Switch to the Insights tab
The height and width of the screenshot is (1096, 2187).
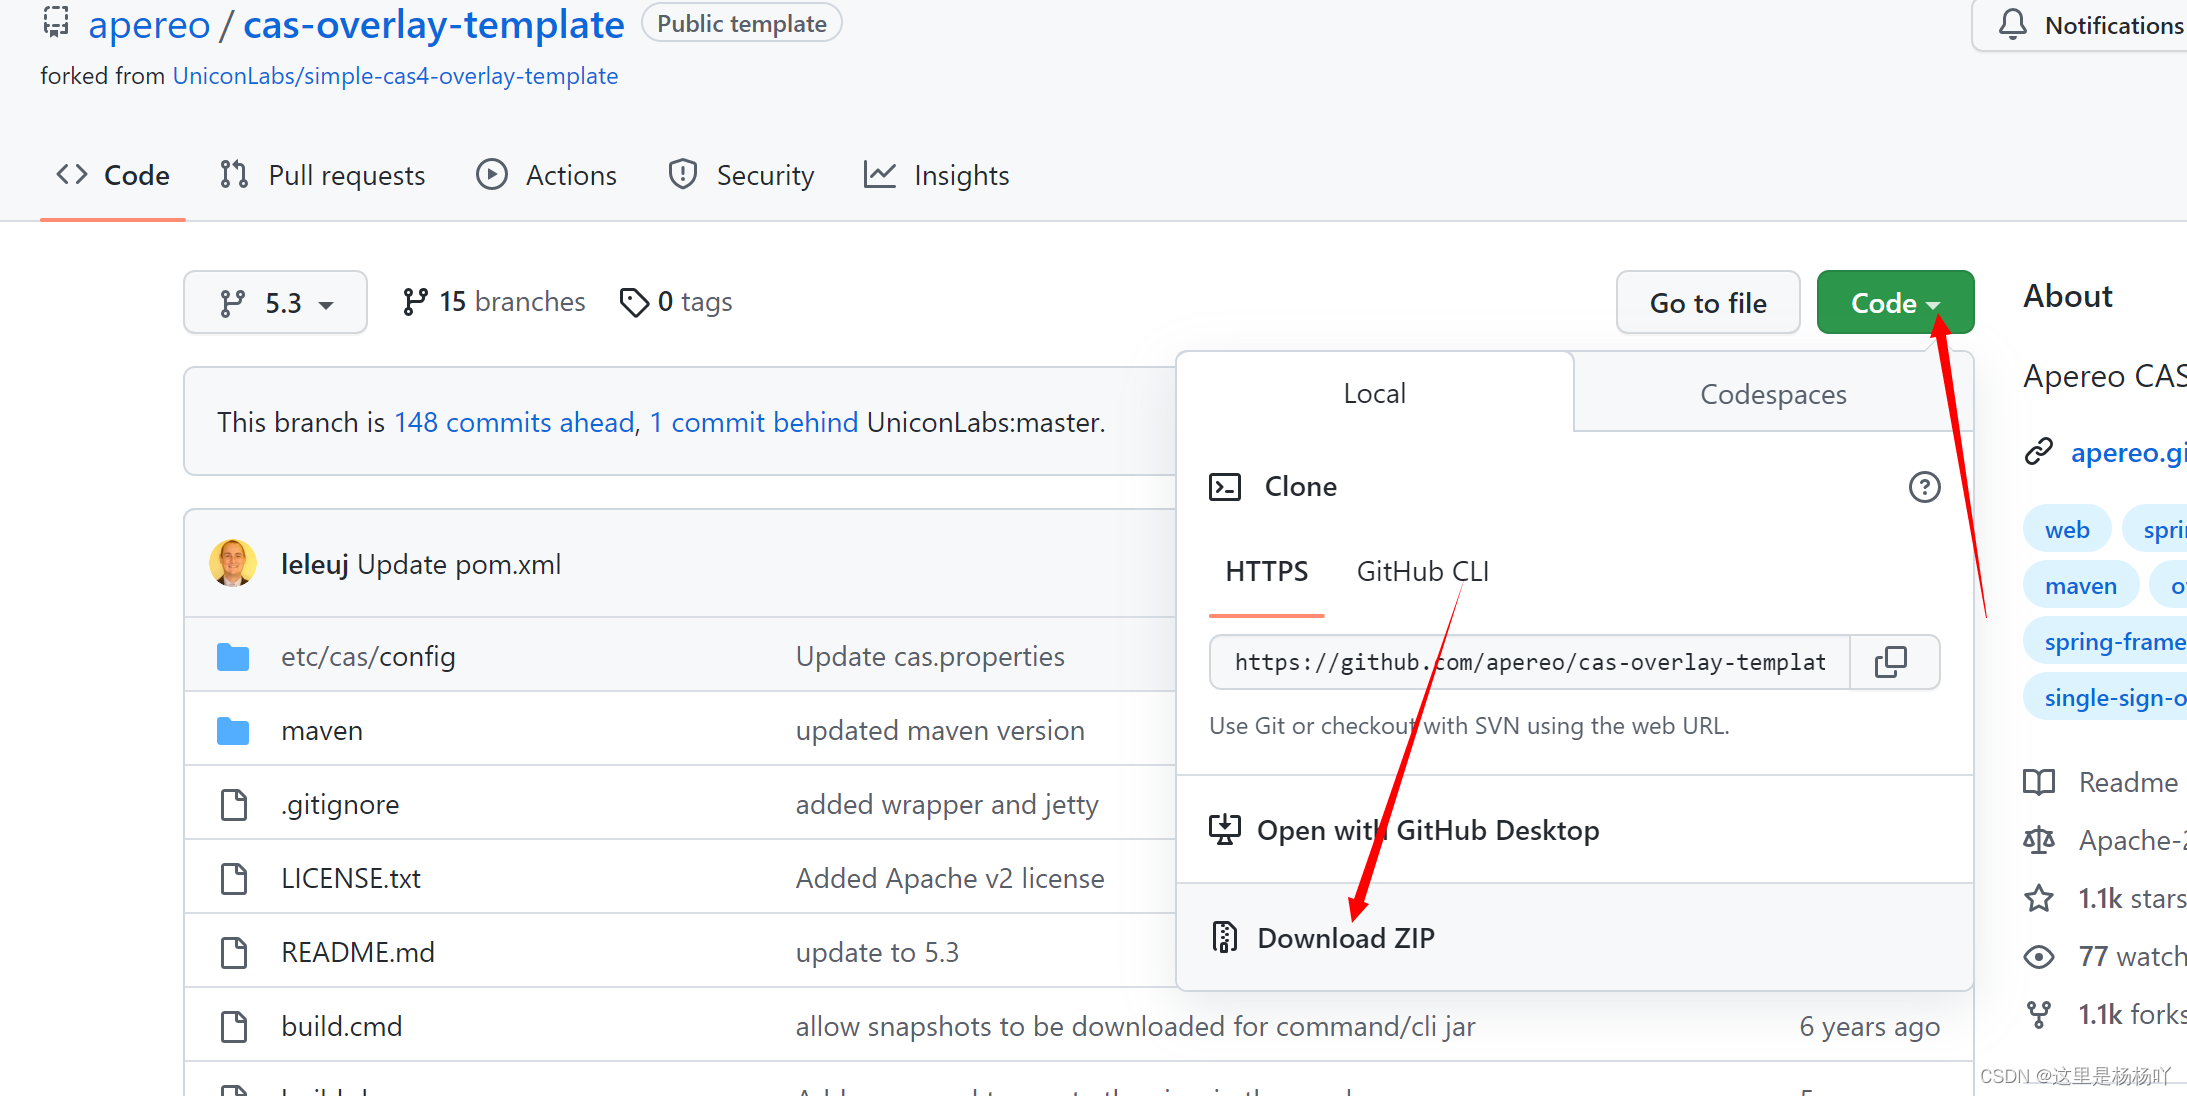click(937, 175)
